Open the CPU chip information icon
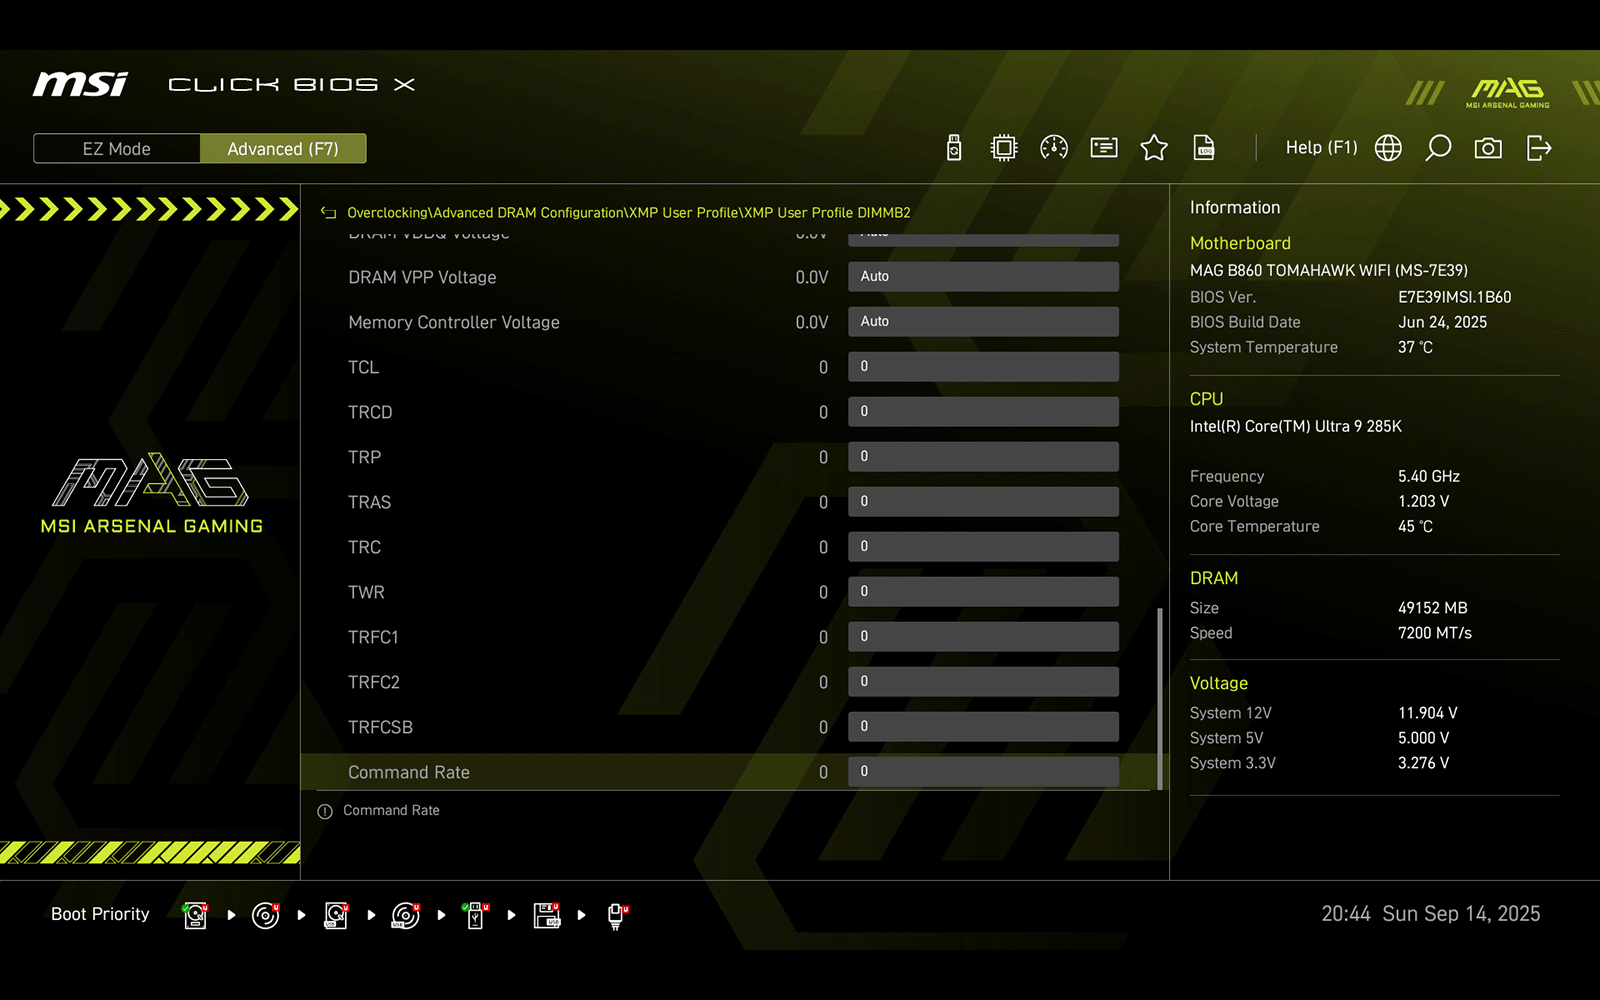This screenshot has width=1600, height=1000. click(x=1003, y=148)
